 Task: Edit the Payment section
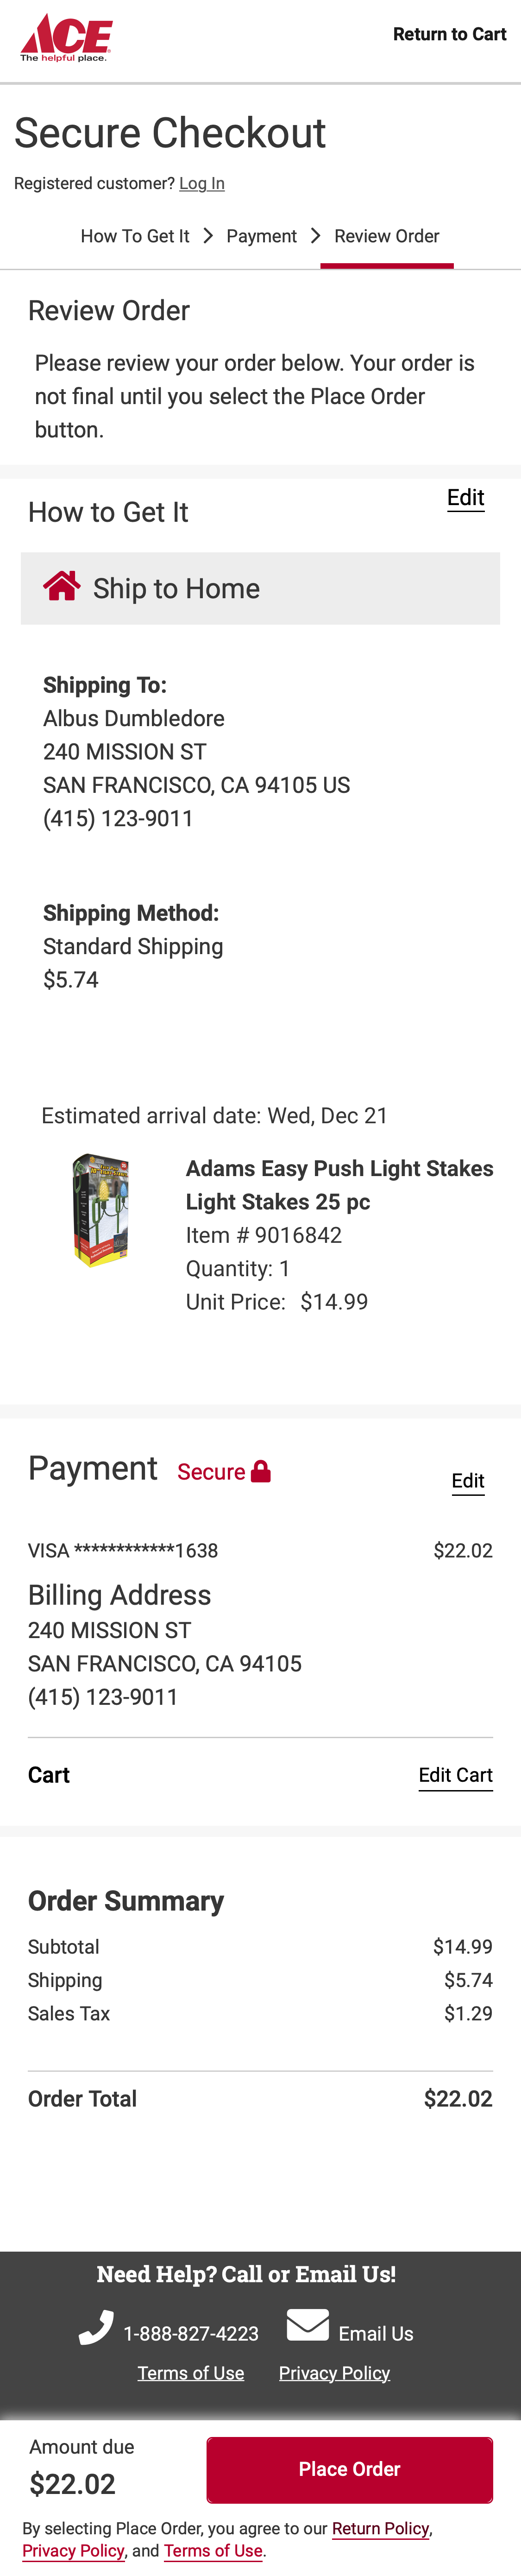click(467, 1481)
